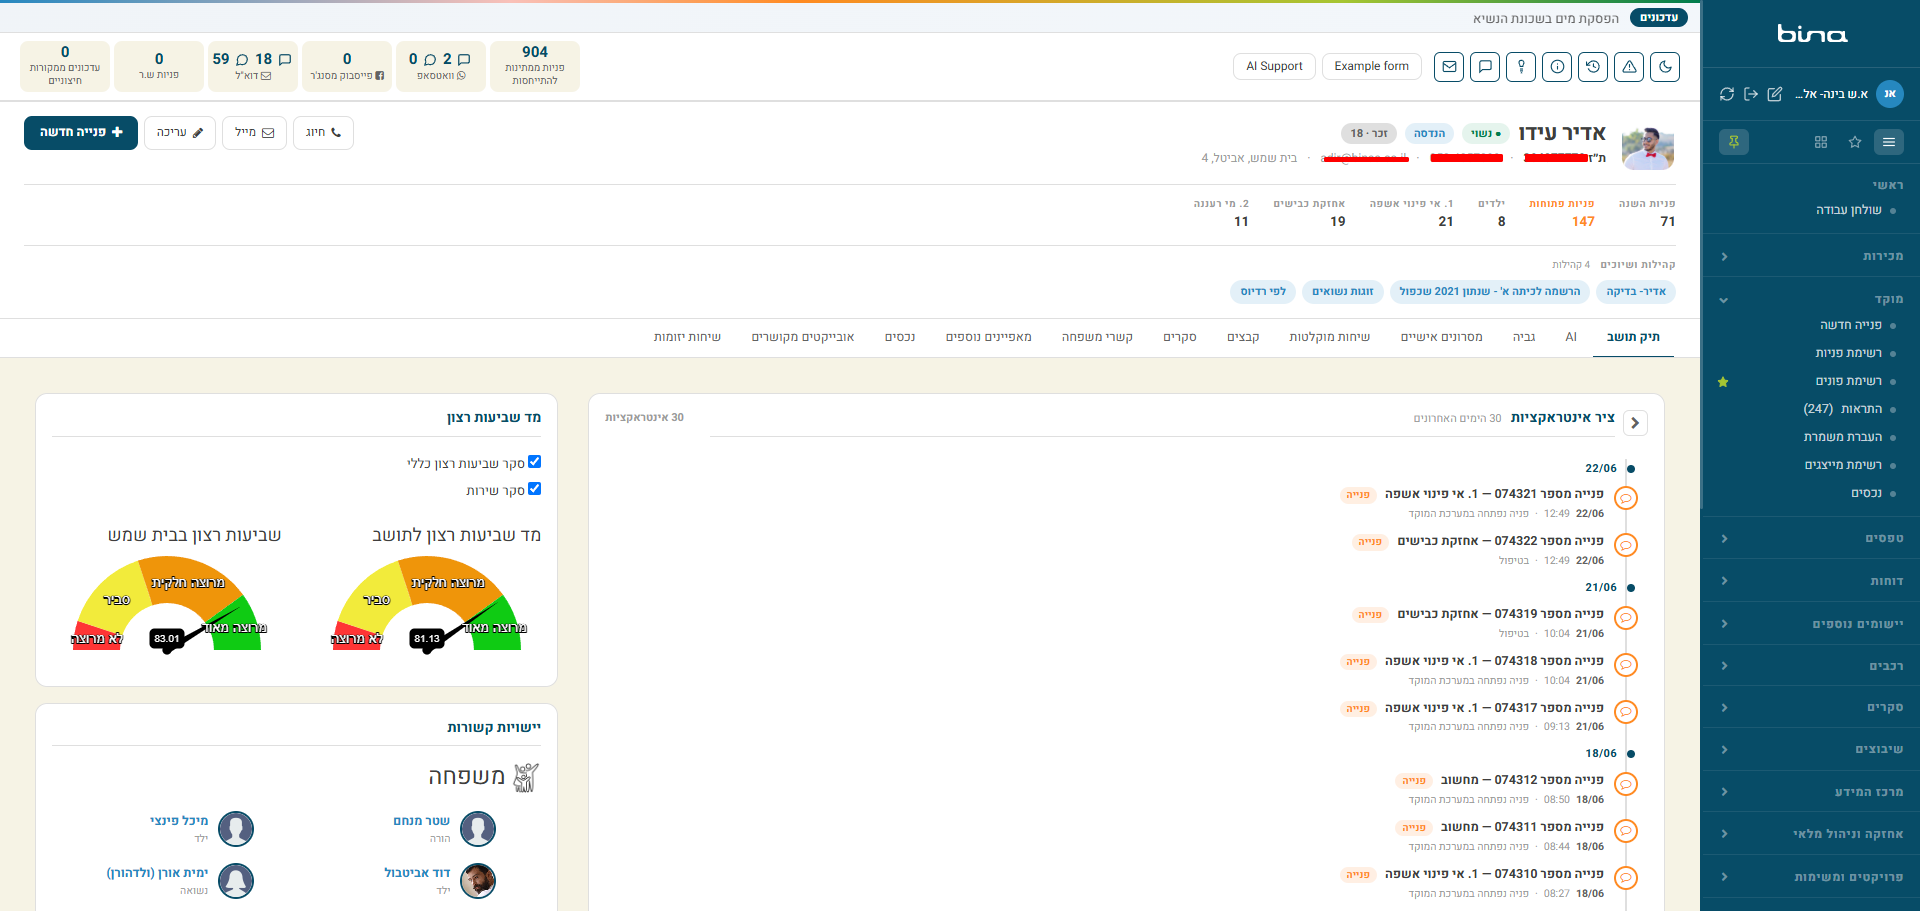The image size is (1920, 911).
Task: Open the וואטסאפ WhatsApp counter card
Action: tap(441, 66)
